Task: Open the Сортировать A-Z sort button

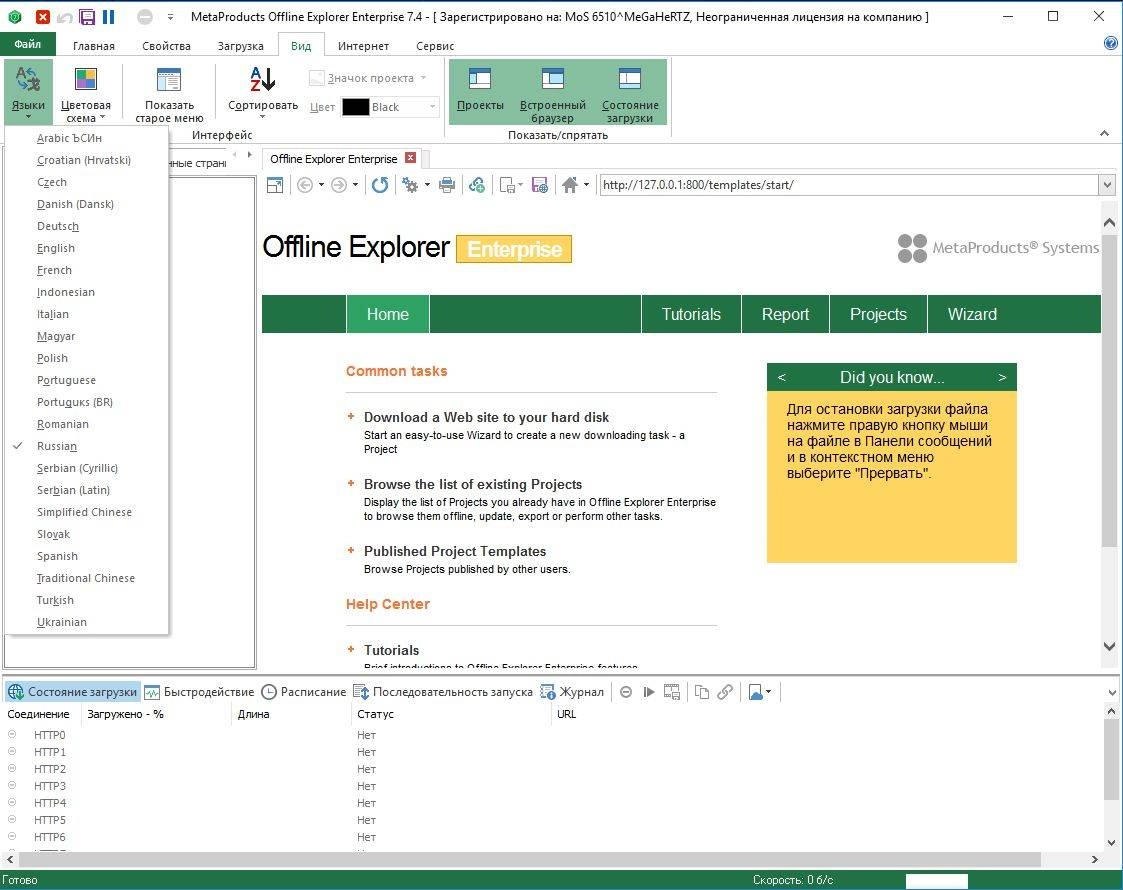Action: coord(262,92)
